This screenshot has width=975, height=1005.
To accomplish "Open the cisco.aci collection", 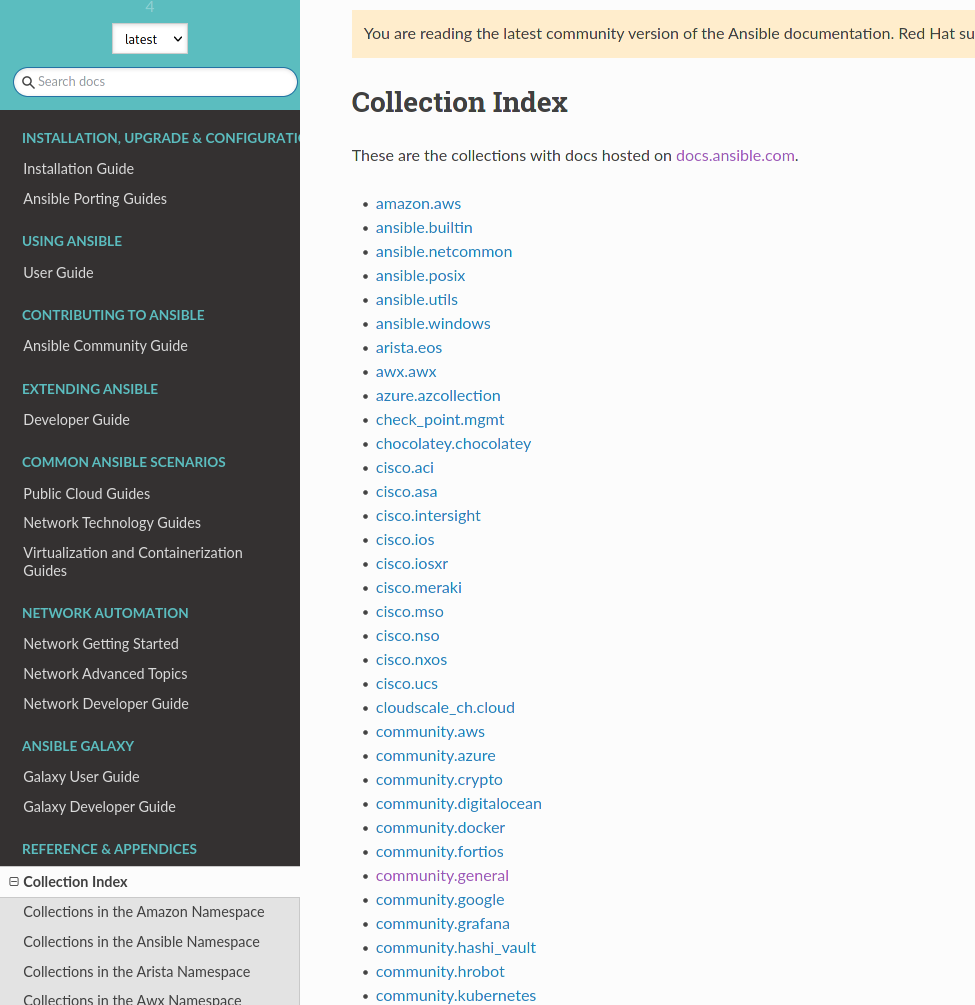I will [404, 468].
